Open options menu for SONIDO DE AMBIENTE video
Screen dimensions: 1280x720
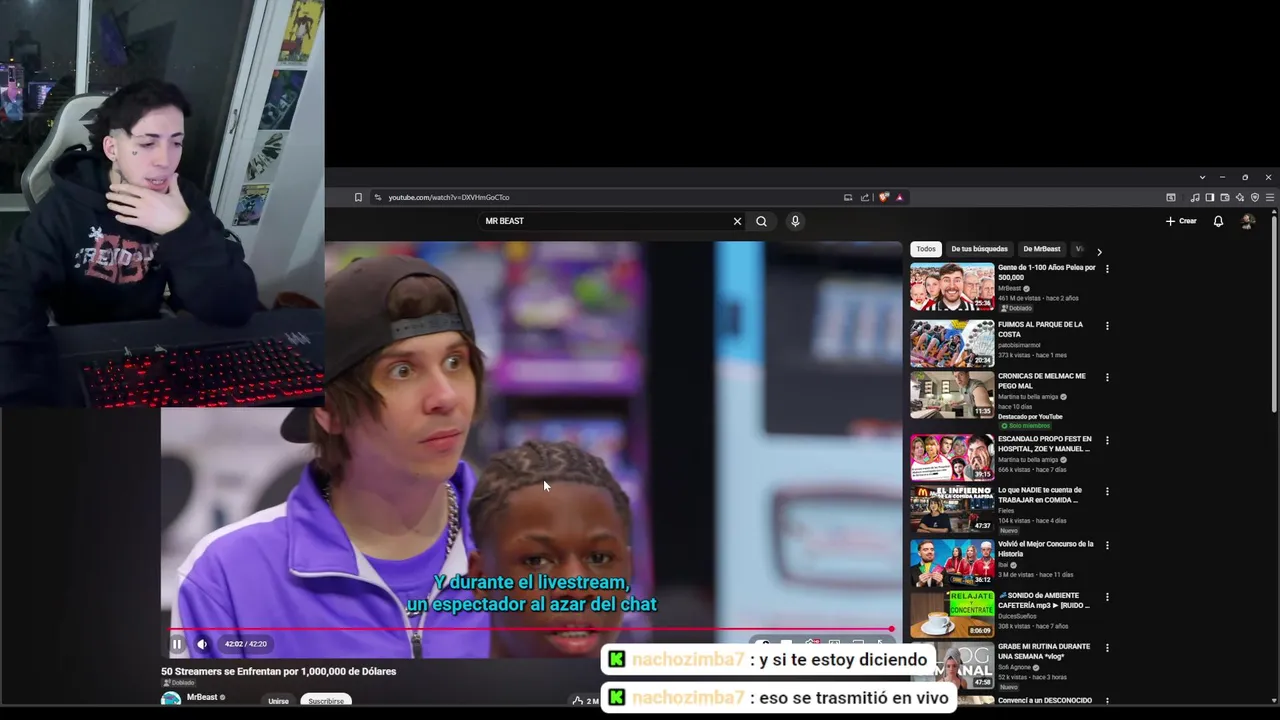1107,597
